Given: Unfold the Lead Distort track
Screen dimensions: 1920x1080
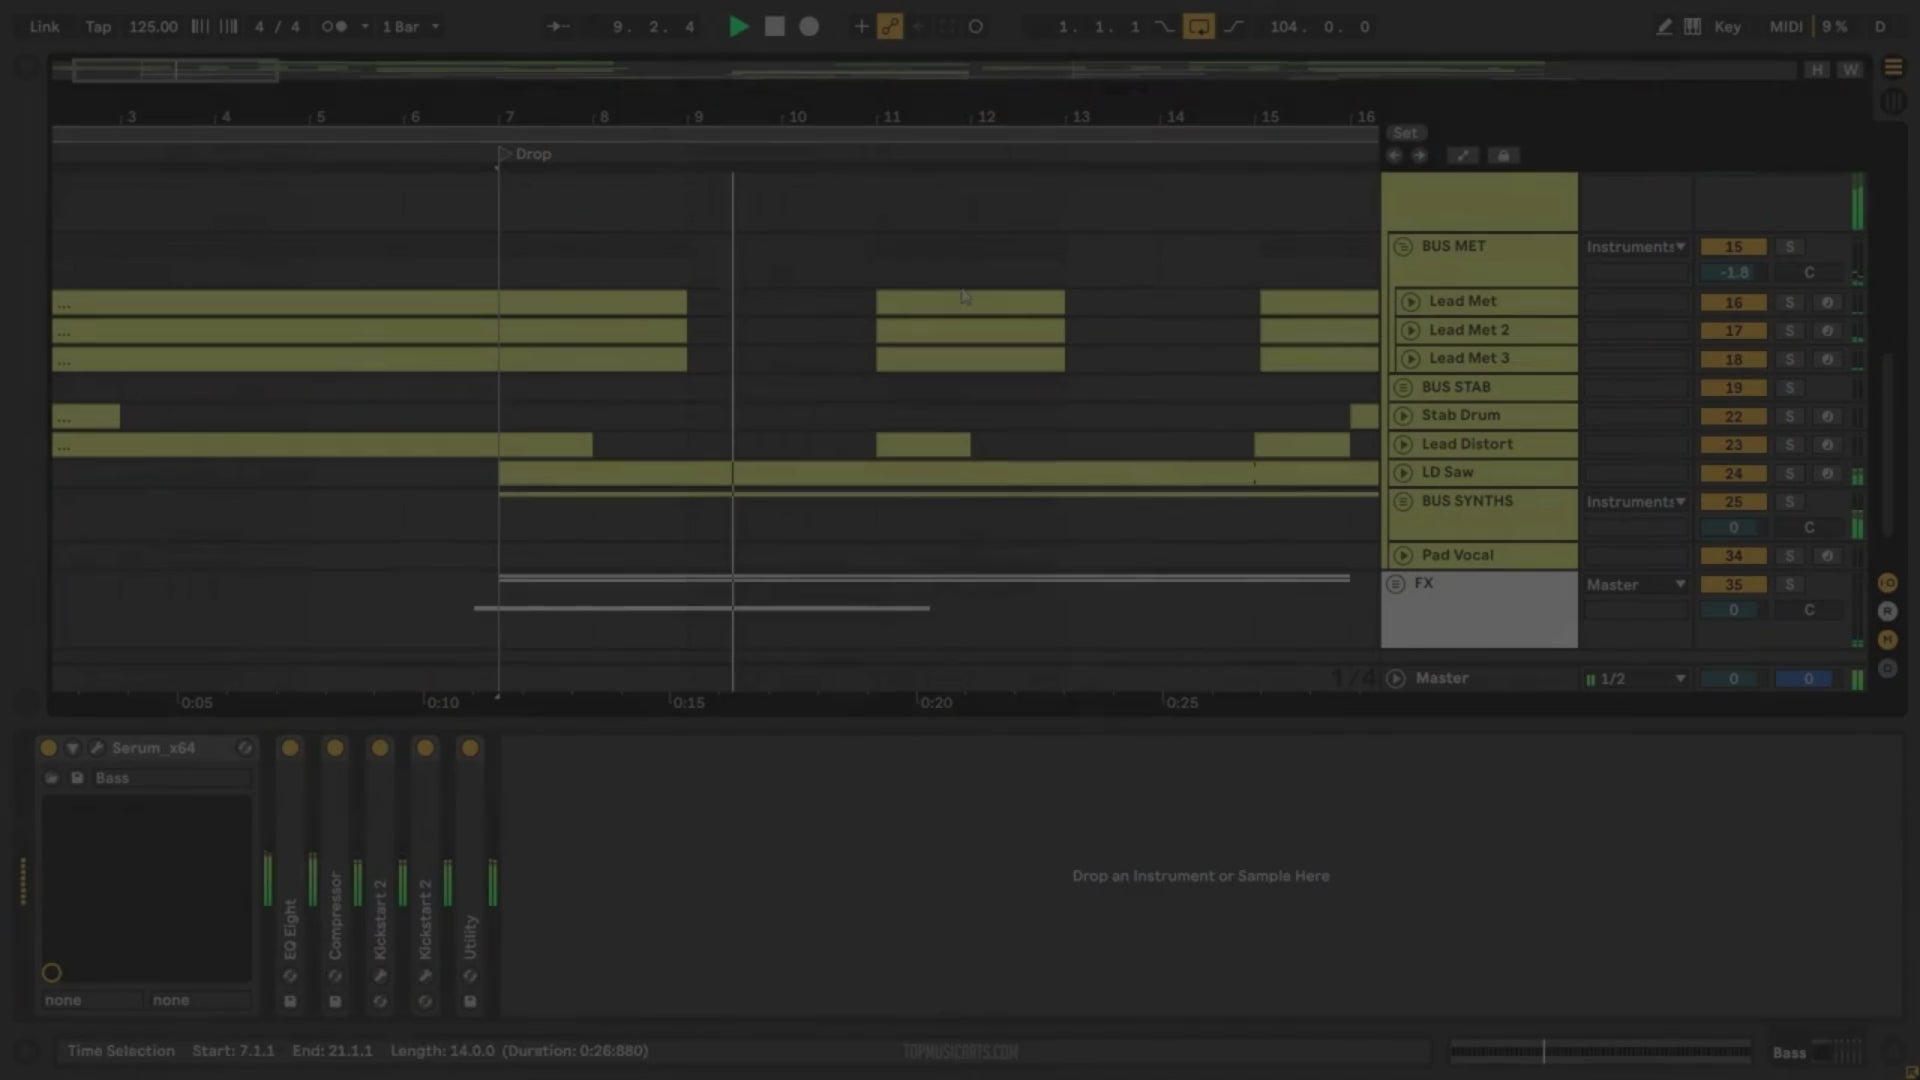Looking at the screenshot, I should click(1403, 444).
